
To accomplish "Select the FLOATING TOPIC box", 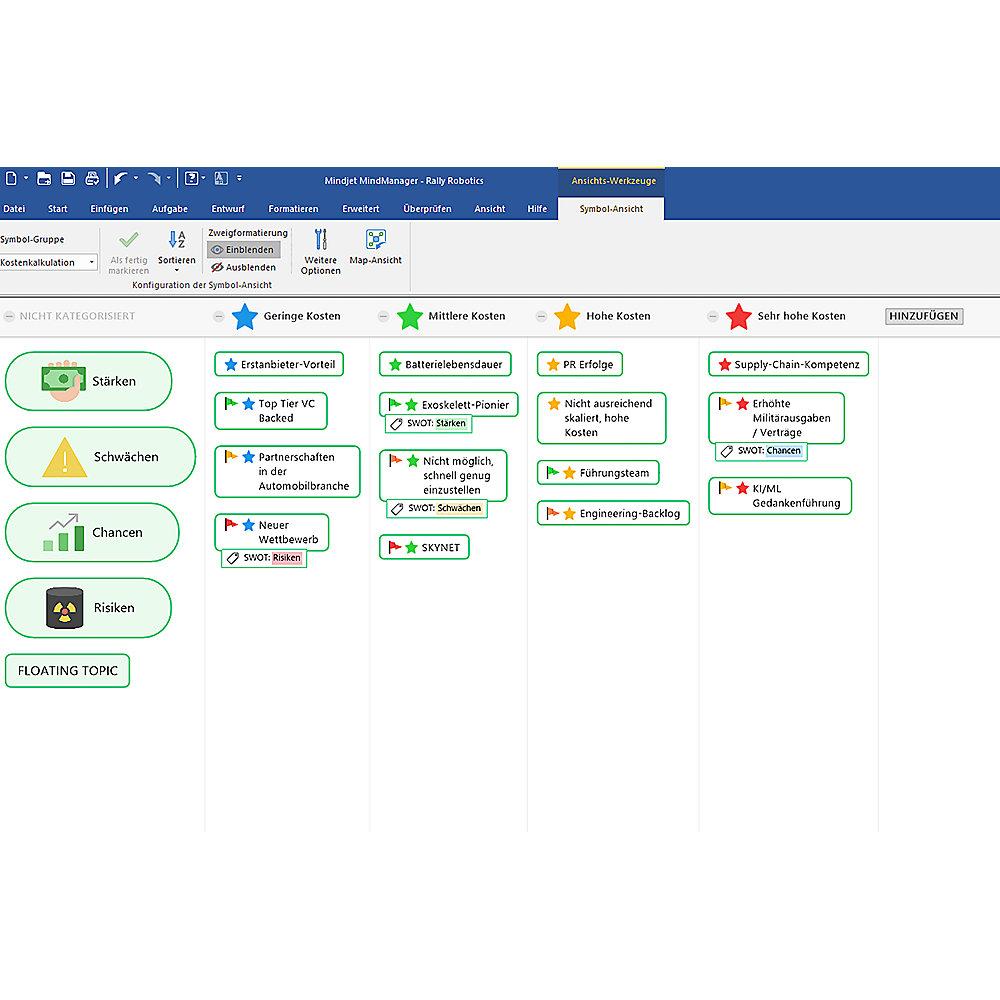I will 67,671.
